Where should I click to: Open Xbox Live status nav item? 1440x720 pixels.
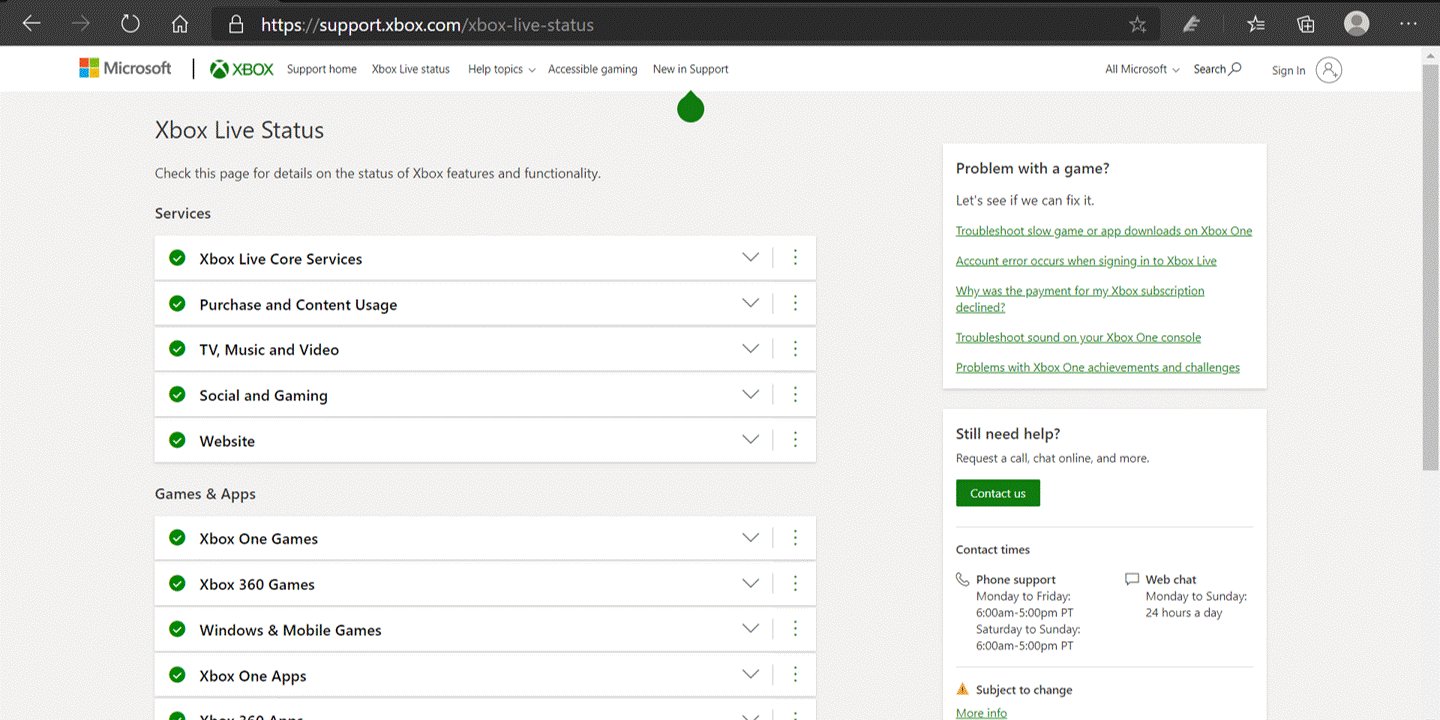pyautogui.click(x=411, y=70)
